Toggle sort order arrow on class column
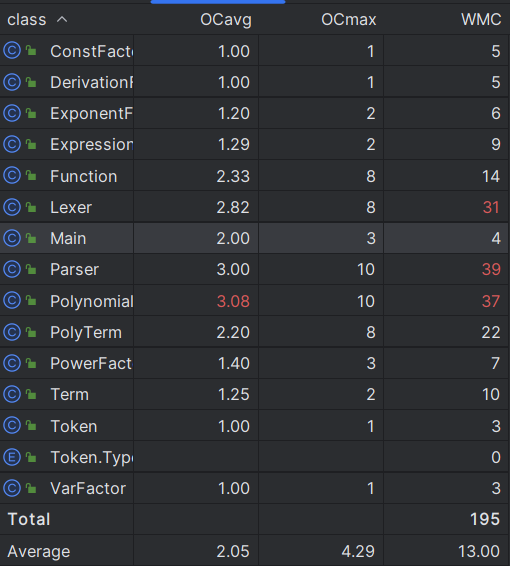 (x=62, y=19)
